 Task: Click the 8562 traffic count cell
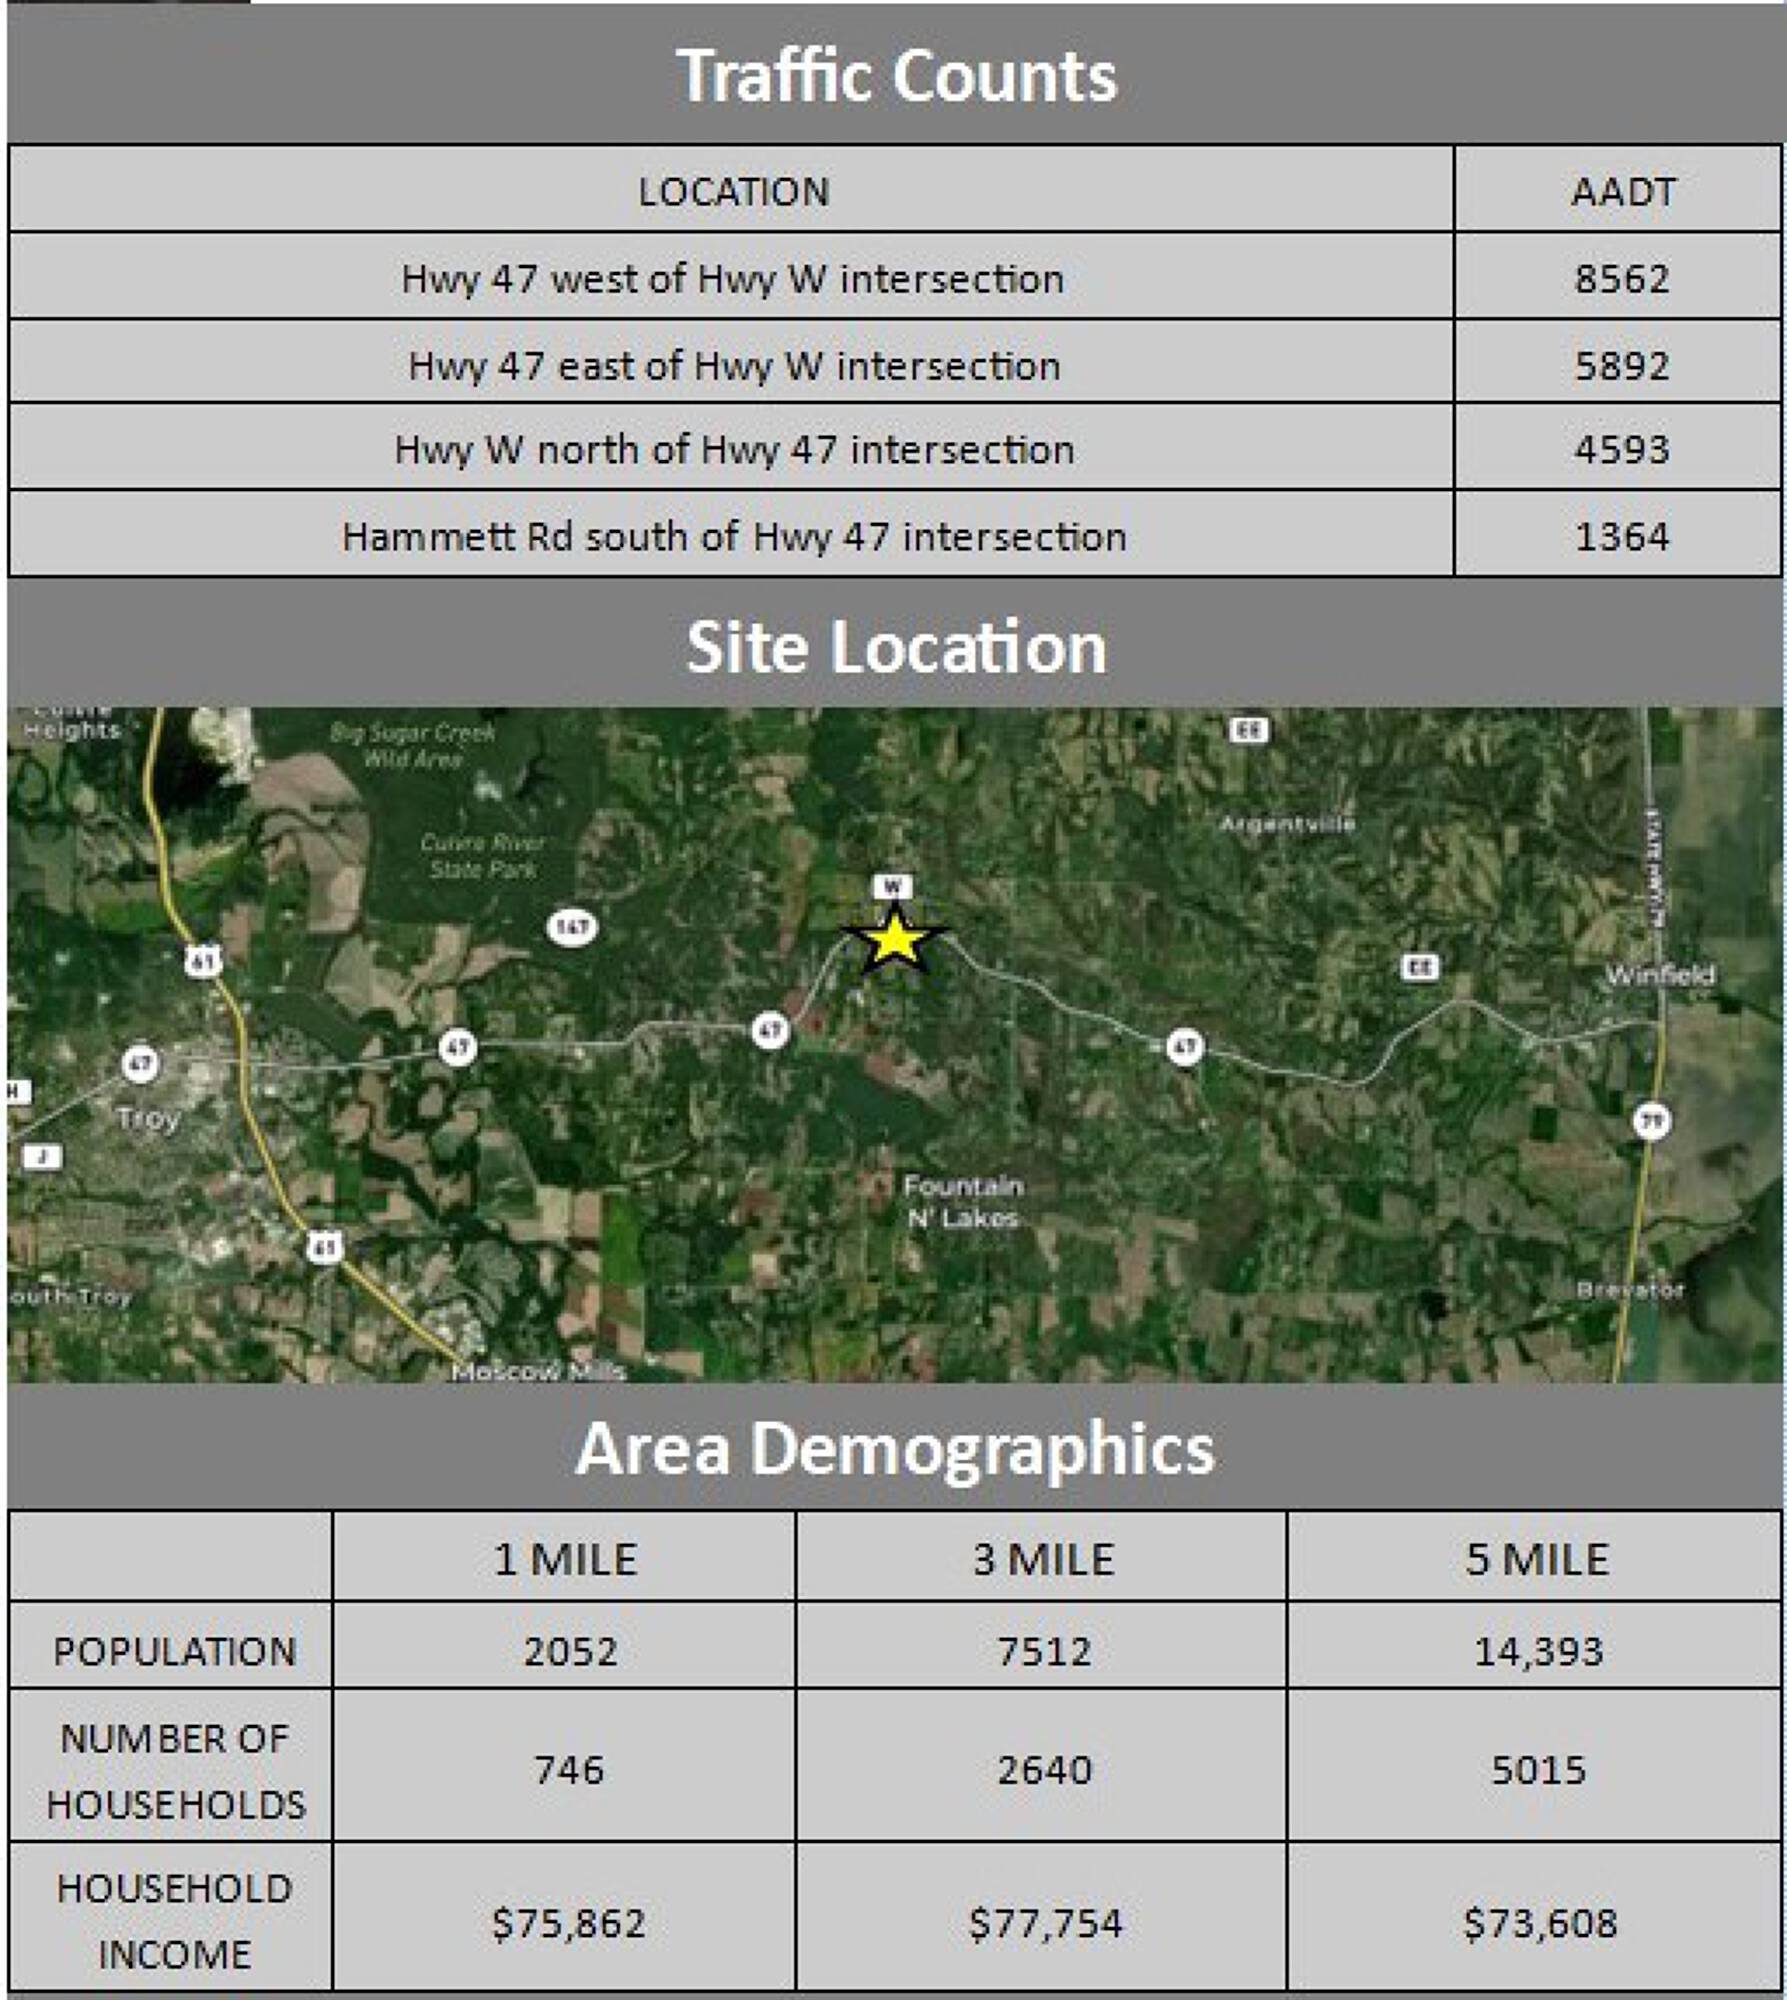[1621, 278]
